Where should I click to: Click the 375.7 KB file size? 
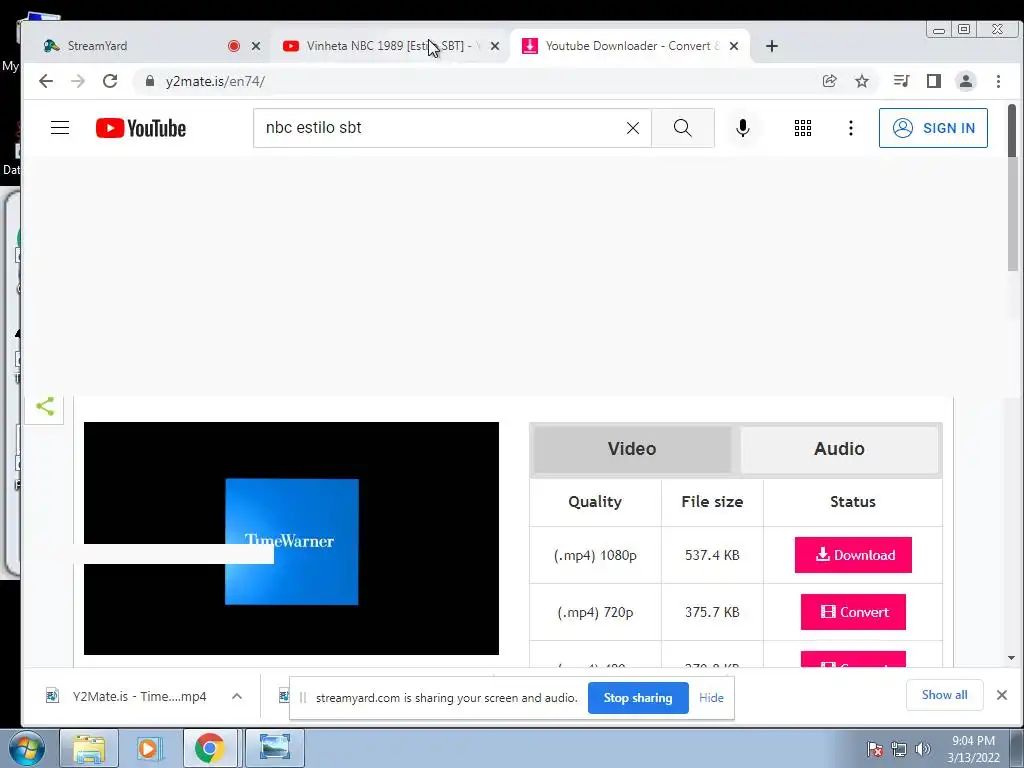[712, 612]
